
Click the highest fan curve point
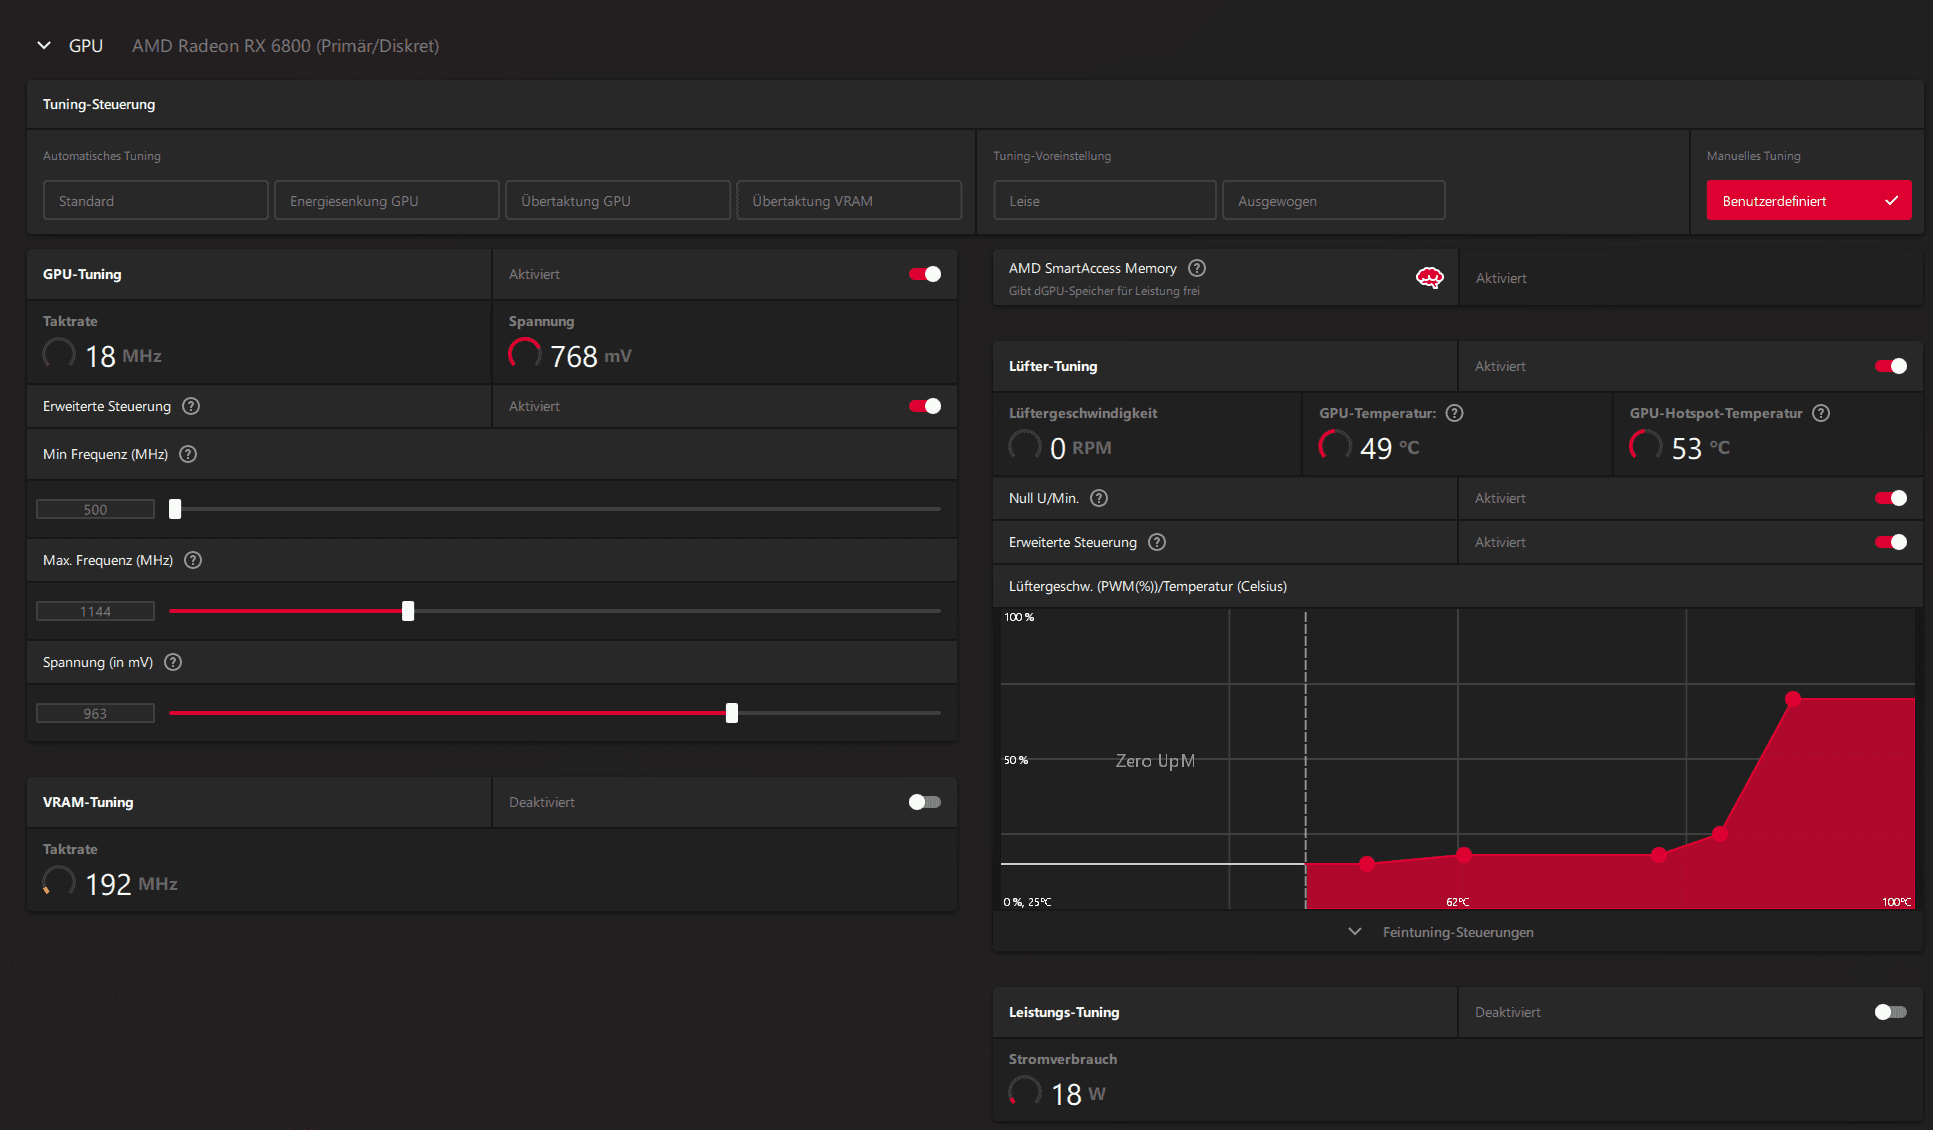tap(1793, 698)
